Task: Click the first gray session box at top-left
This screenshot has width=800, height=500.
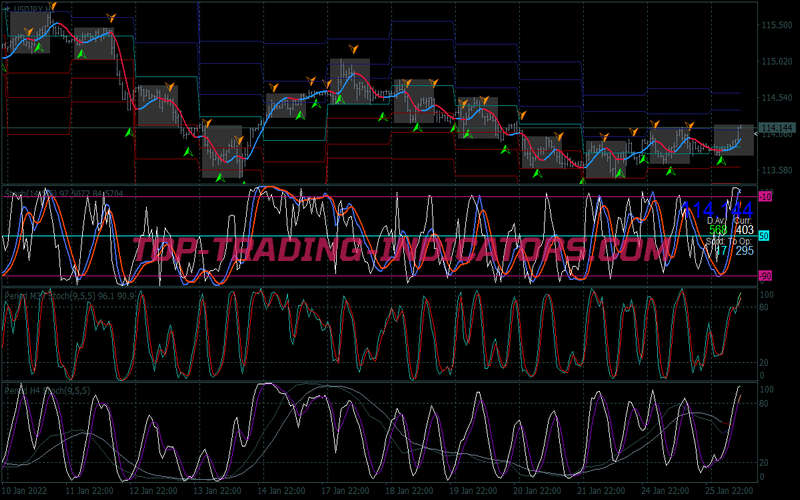Action: click(30, 33)
